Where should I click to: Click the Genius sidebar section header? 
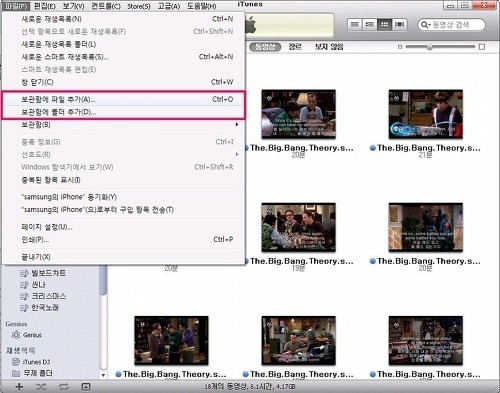(16, 324)
